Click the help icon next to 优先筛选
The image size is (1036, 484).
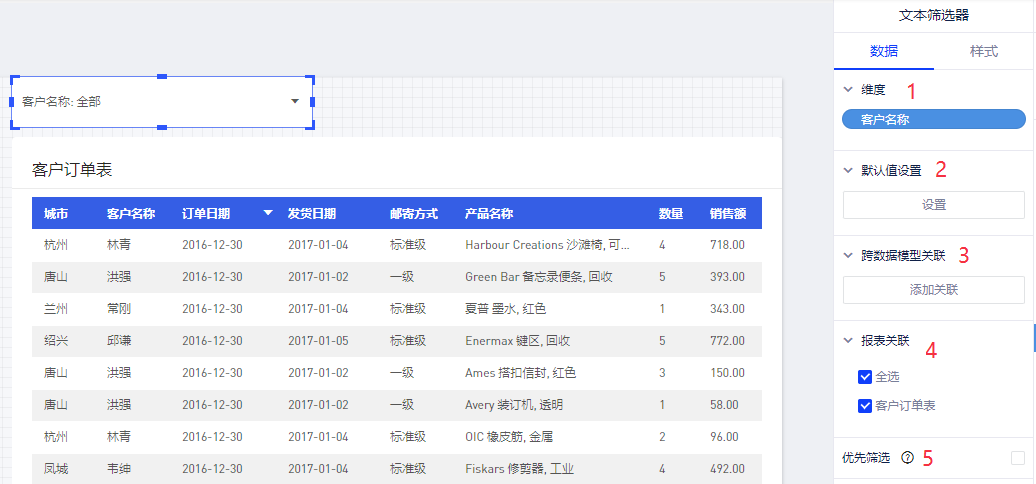[907, 458]
